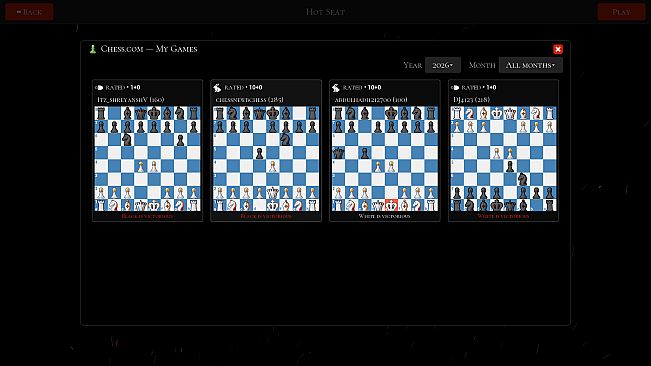Click the Chess.com — My Games heading
The height and width of the screenshot is (366, 651).
(x=149, y=49)
